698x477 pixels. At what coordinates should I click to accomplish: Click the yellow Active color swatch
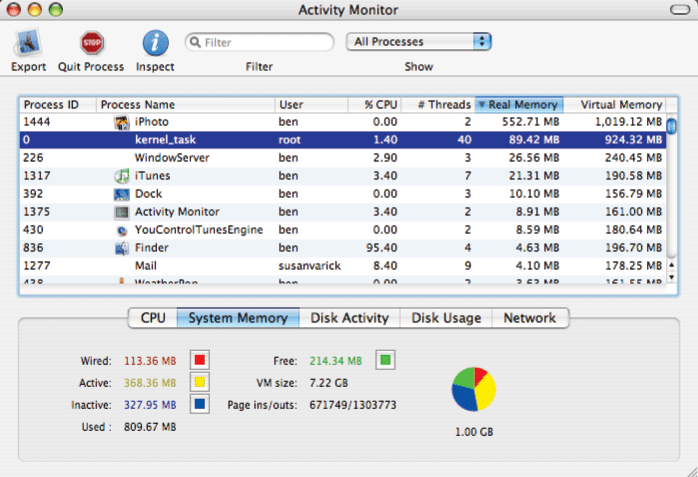click(200, 382)
